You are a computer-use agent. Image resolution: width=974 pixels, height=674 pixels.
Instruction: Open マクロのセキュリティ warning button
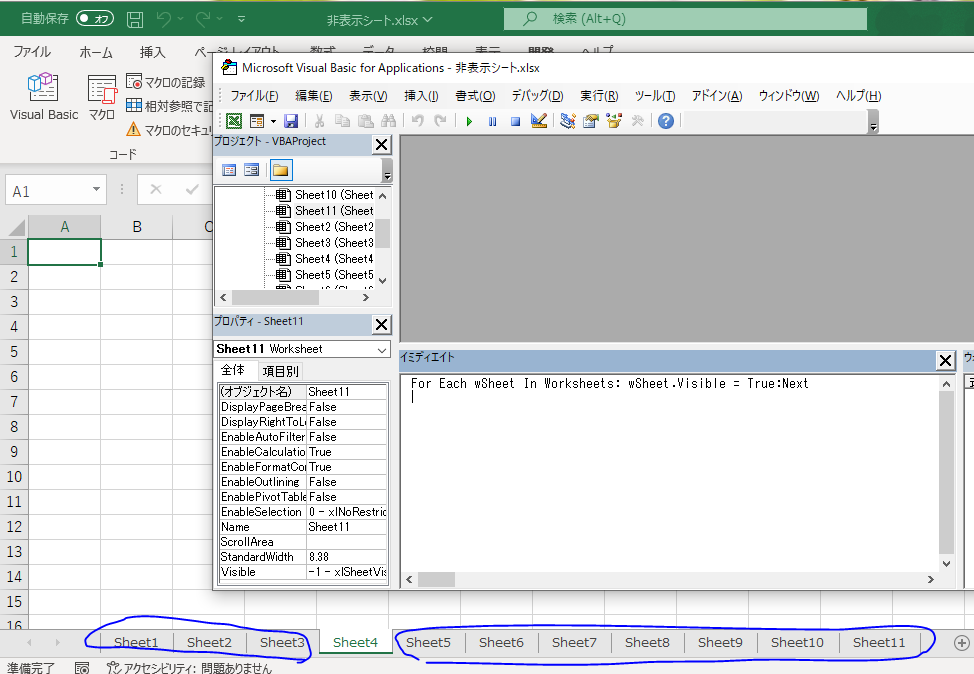(169, 129)
